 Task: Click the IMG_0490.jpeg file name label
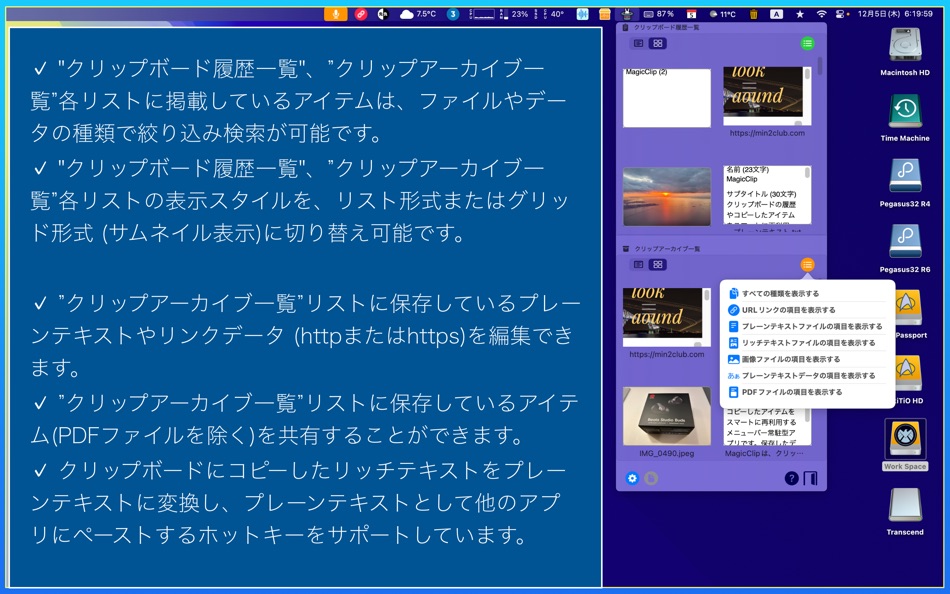coord(666,453)
